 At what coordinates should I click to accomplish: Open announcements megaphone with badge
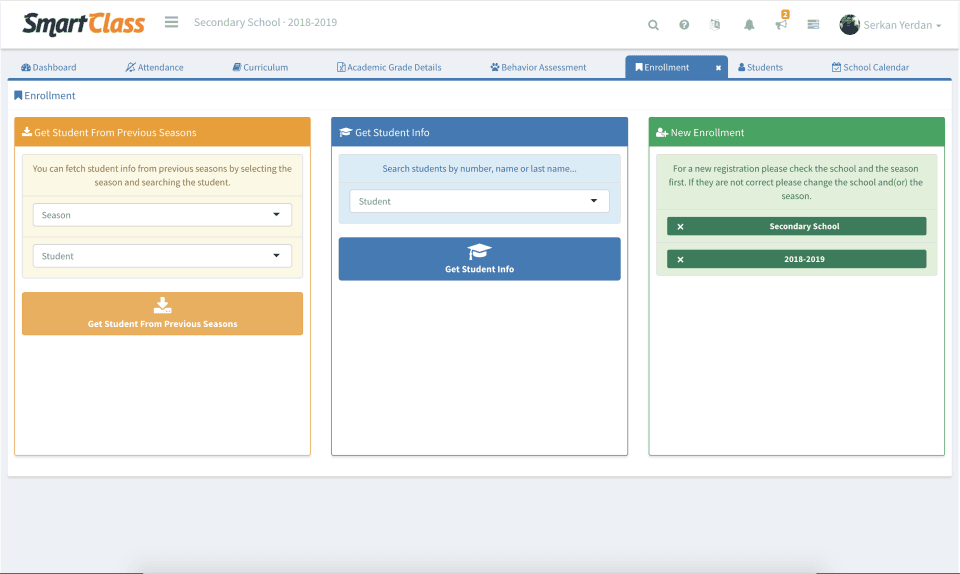(x=781, y=25)
